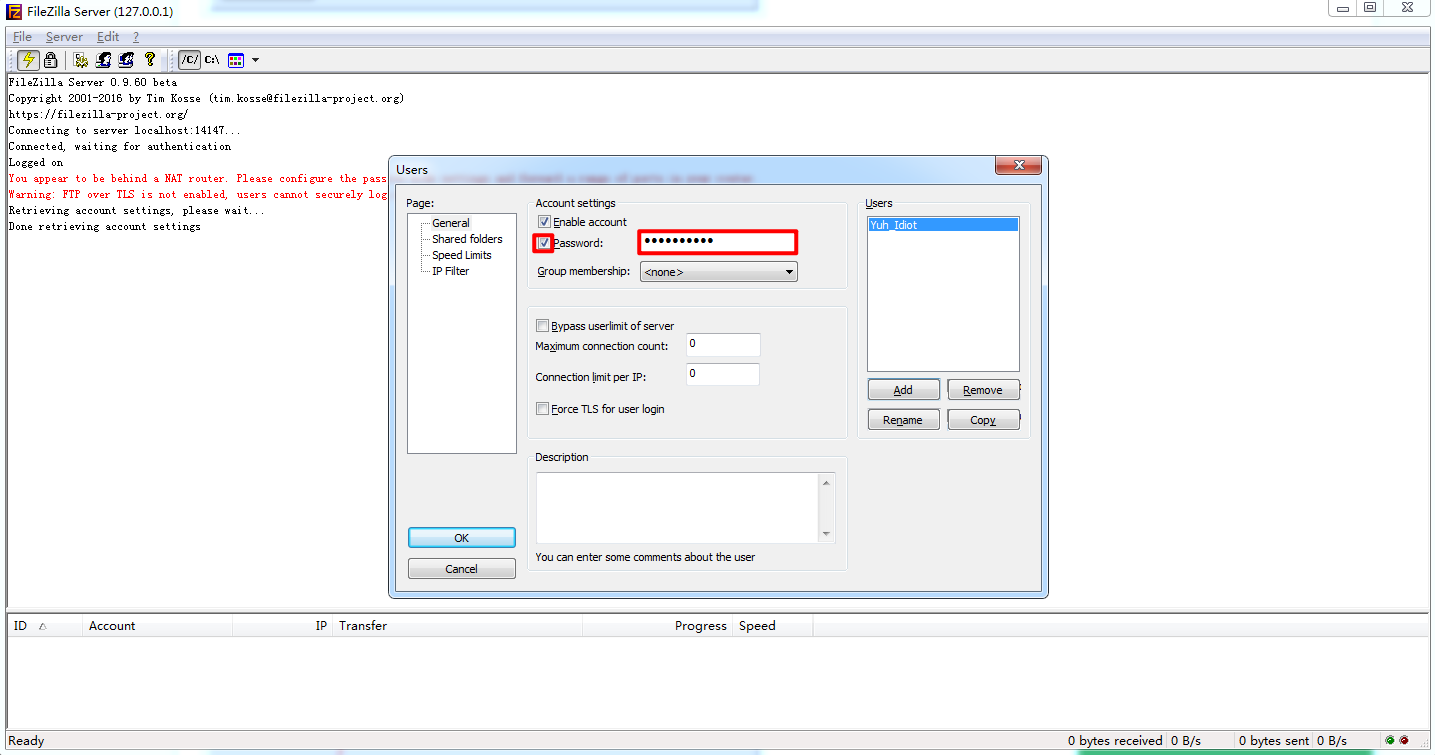Click the '0 bytes sent' status entry
This screenshot has width=1435, height=755.
click(1274, 741)
